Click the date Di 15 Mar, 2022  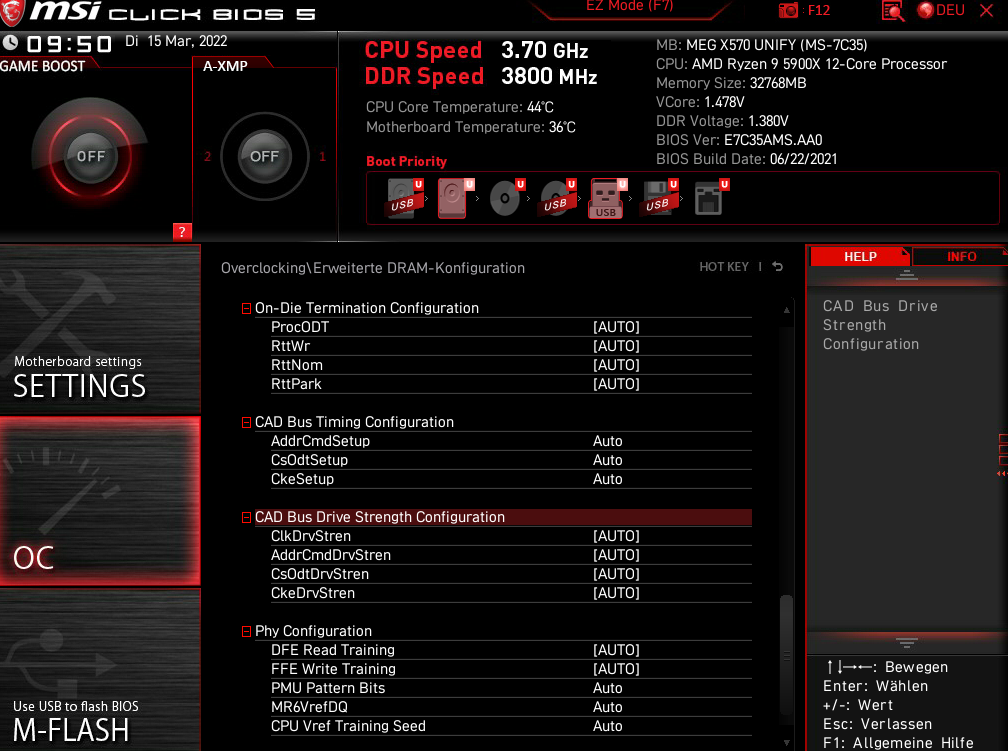click(x=176, y=41)
